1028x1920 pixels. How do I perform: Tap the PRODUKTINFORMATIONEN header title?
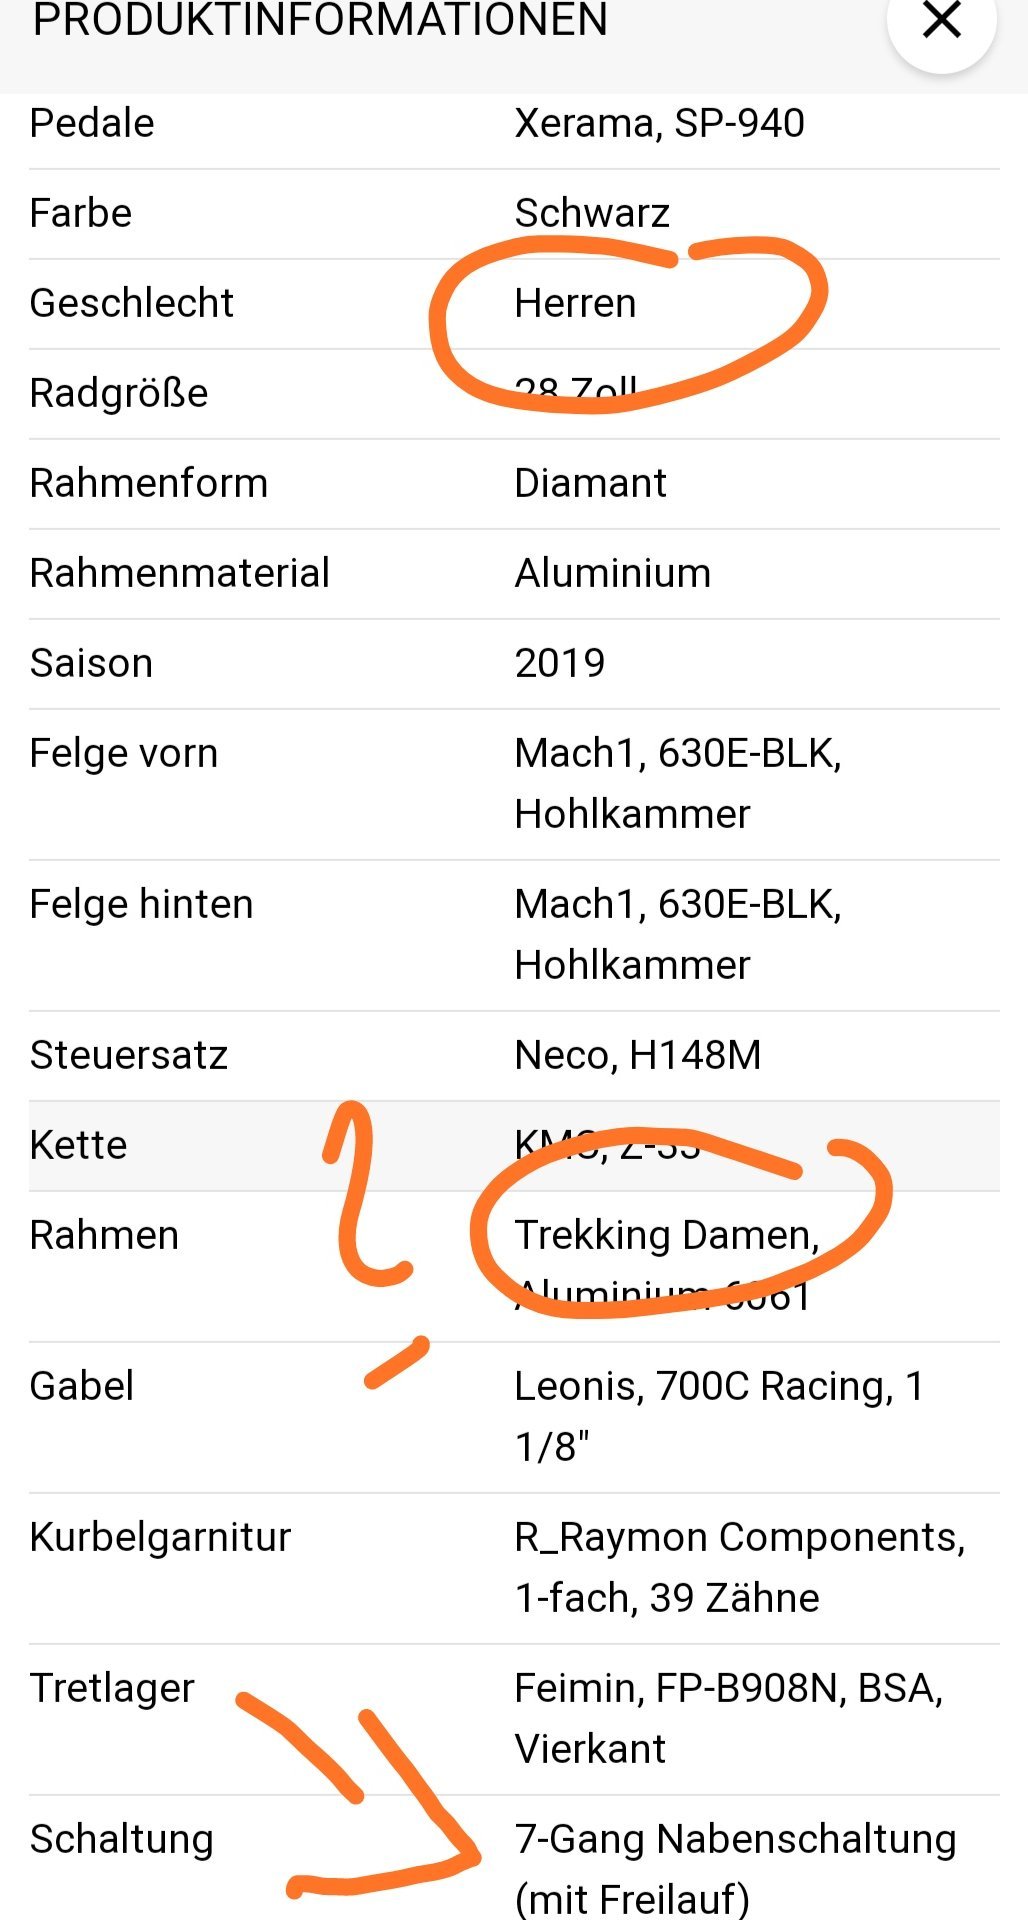click(320, 20)
